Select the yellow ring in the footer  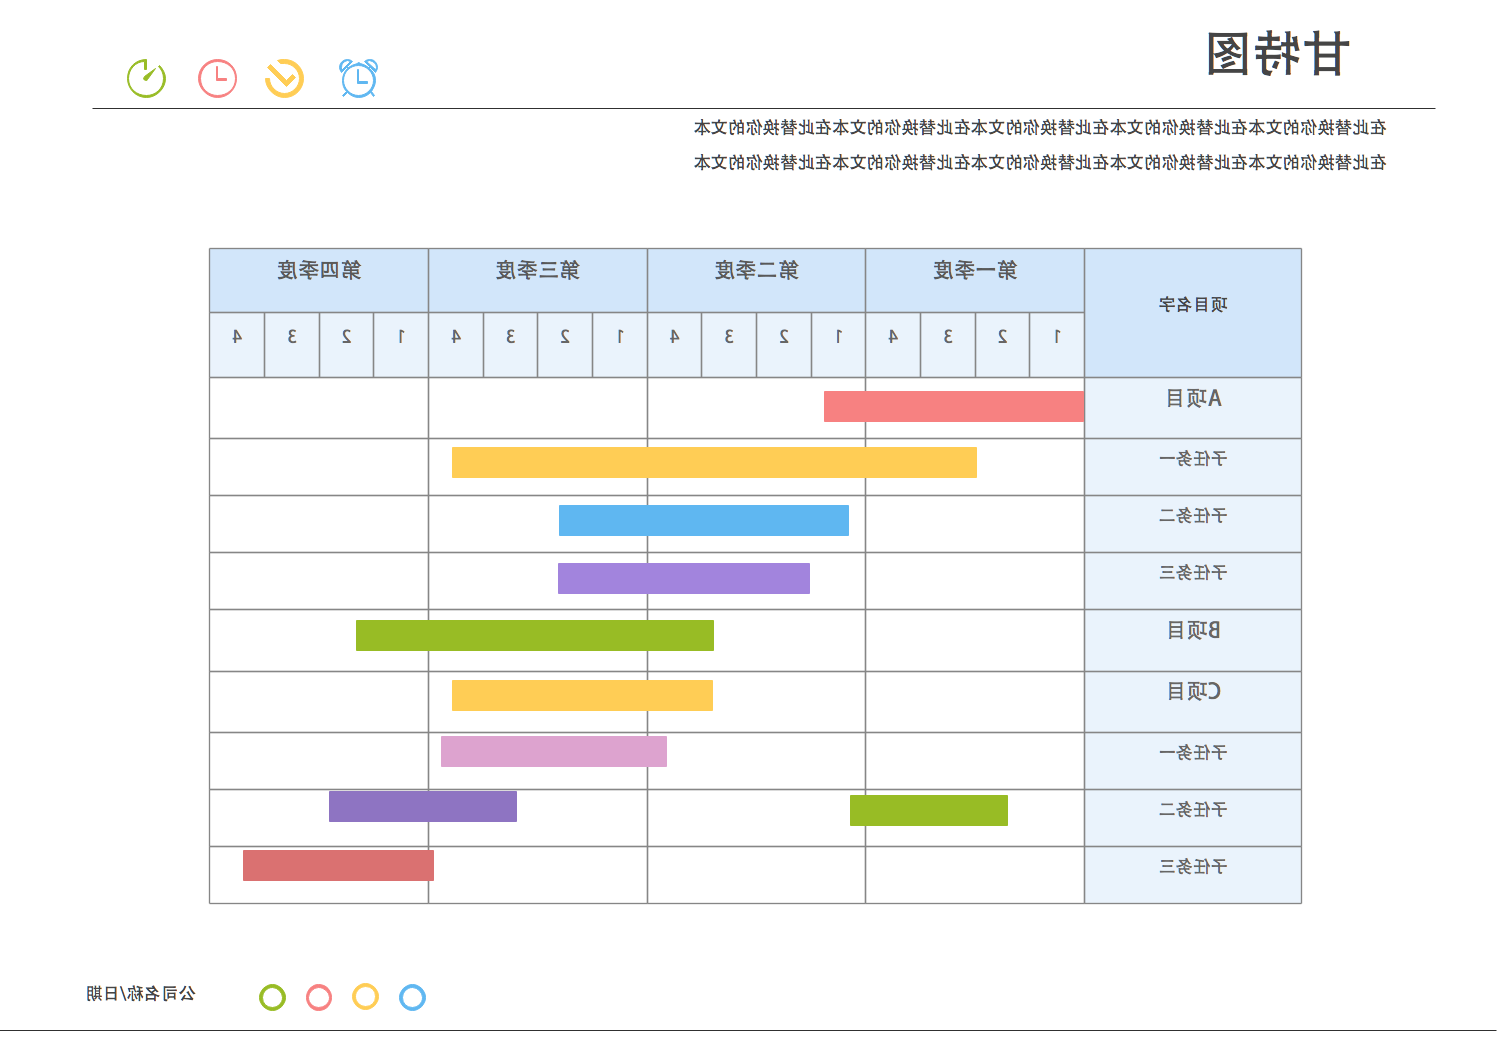(x=366, y=997)
